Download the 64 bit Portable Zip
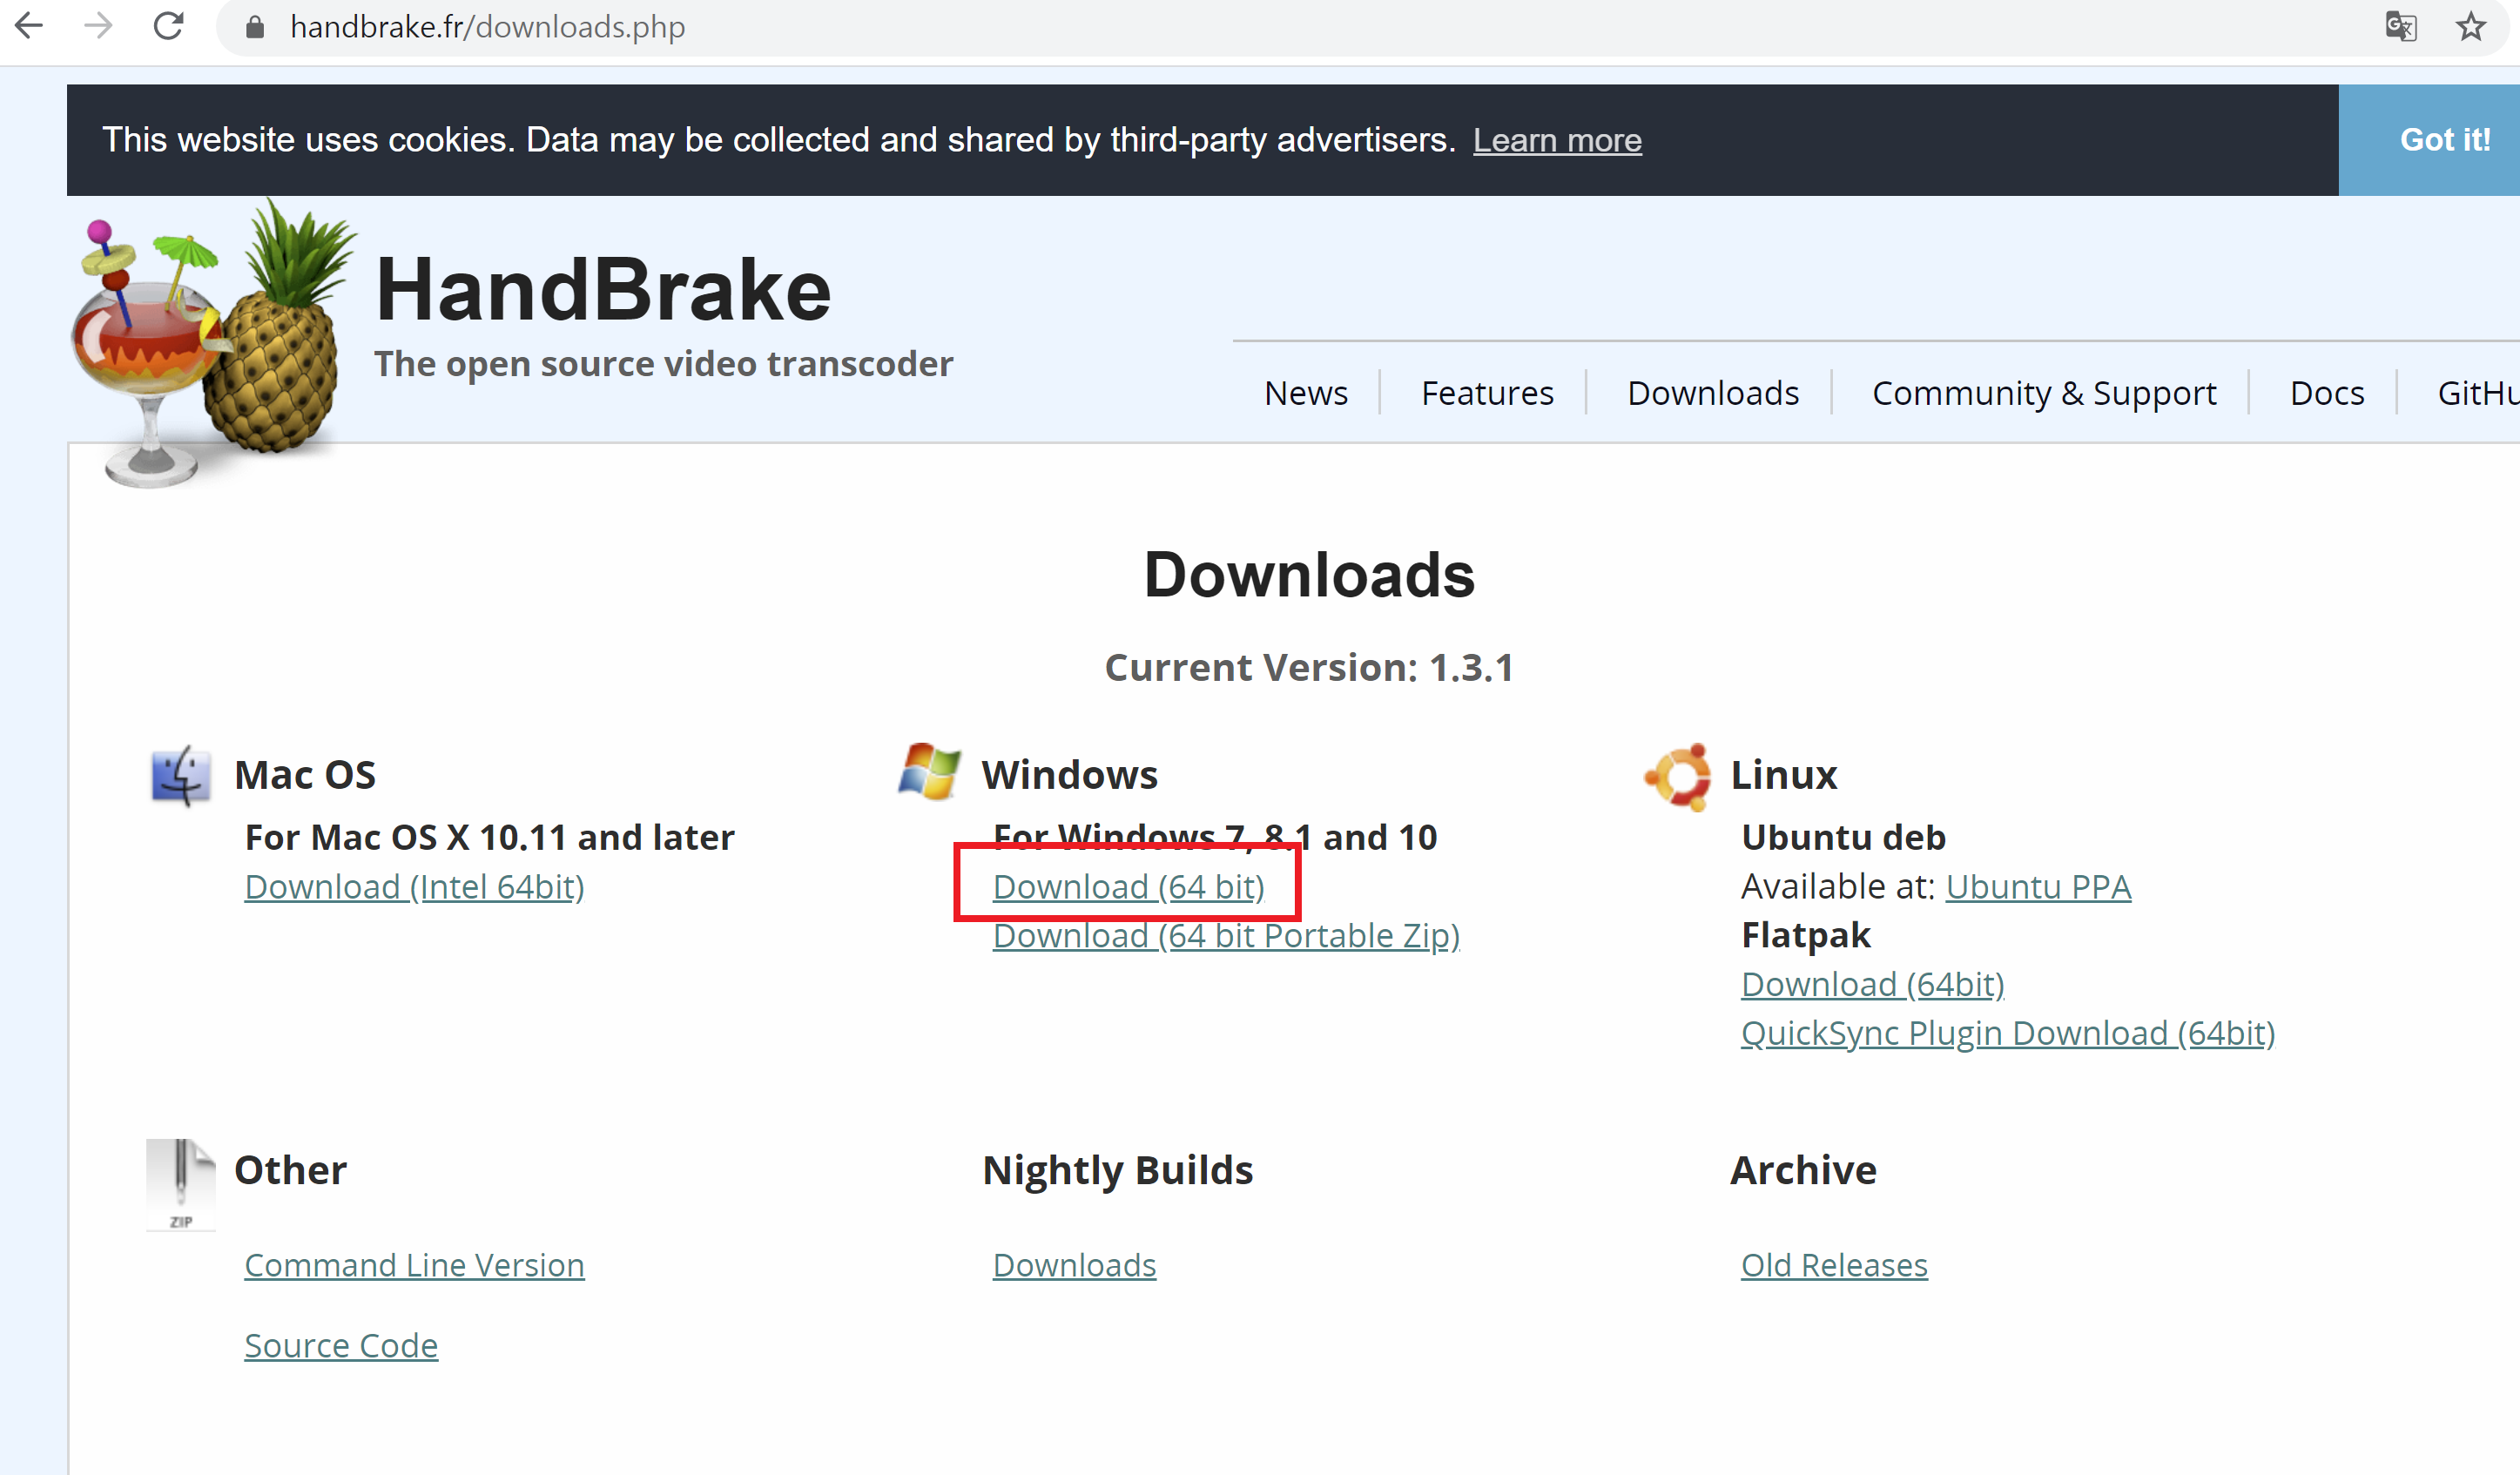This screenshot has height=1475, width=2520. 1226,936
